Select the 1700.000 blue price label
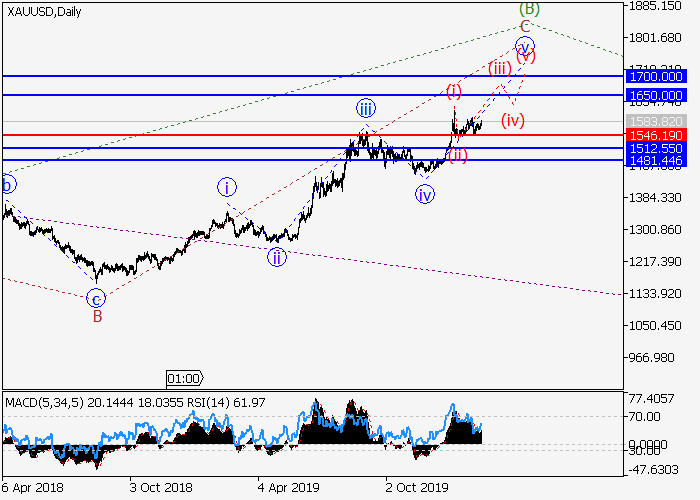Image resolution: width=700 pixels, height=500 pixels. click(655, 76)
